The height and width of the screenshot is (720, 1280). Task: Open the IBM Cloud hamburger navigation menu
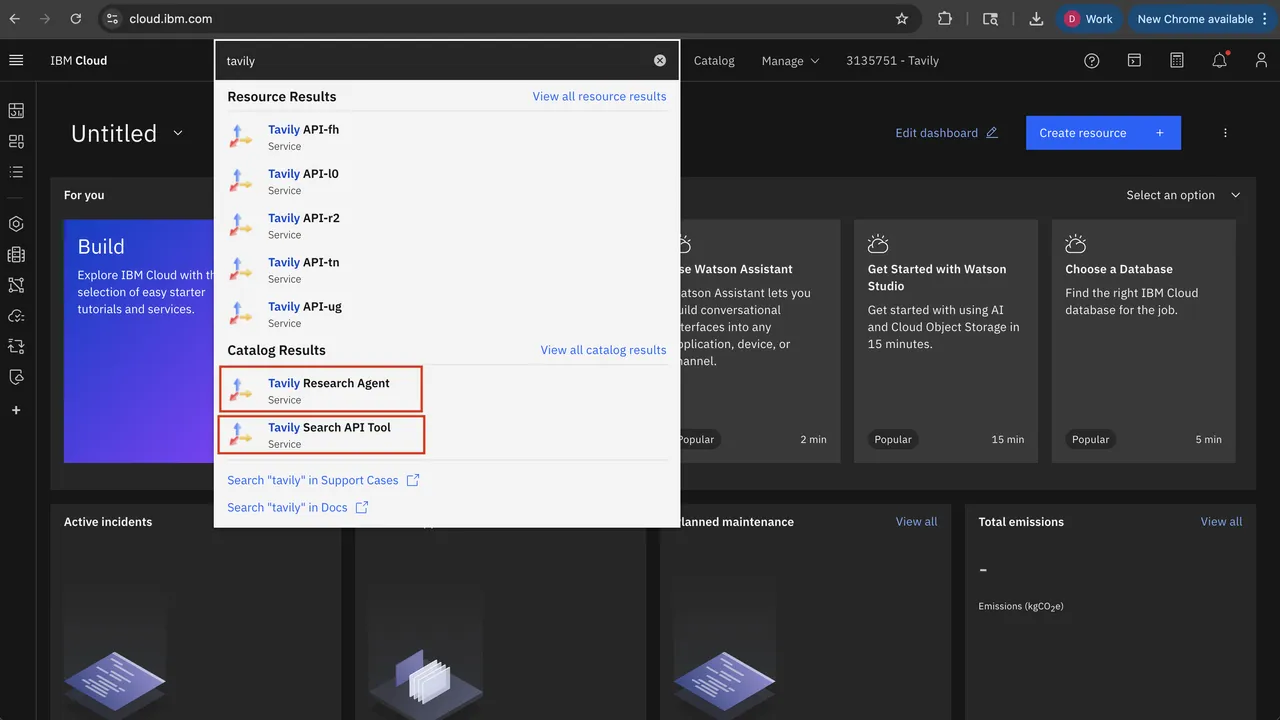[16, 60]
